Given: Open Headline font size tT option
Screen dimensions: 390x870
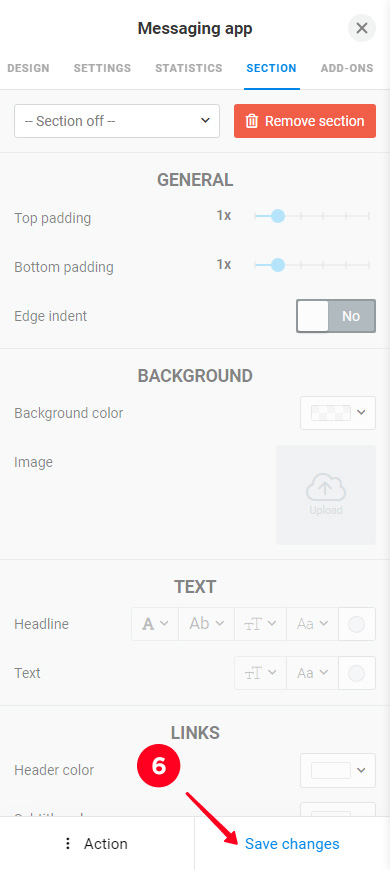Looking at the screenshot, I should point(260,624).
